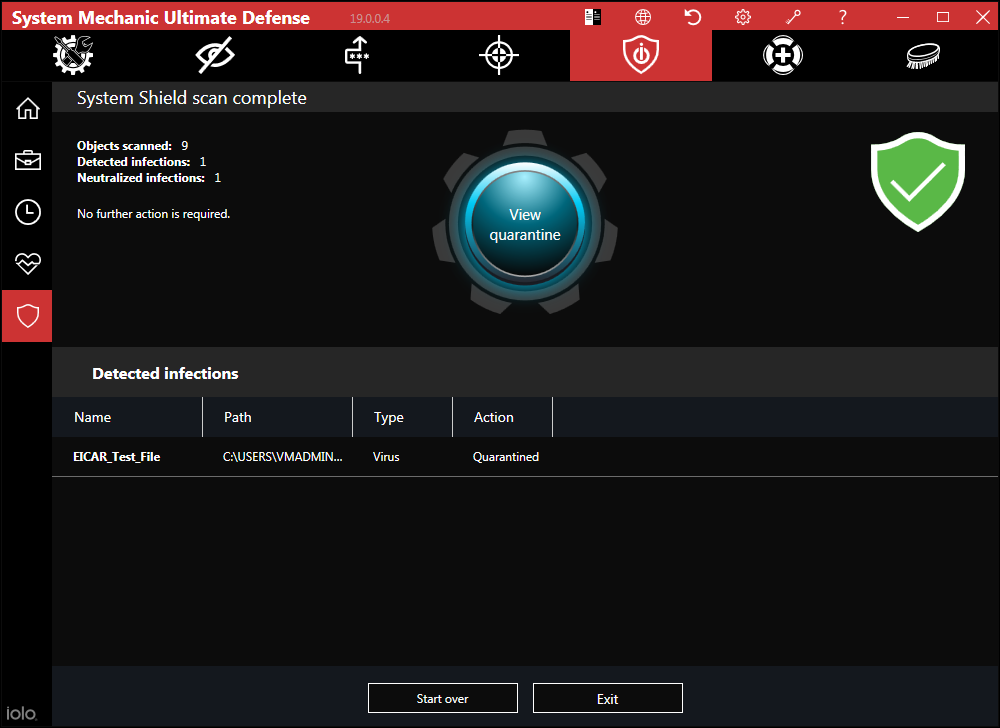The height and width of the screenshot is (728, 1000).
Task: Click the Start over button
Action: [443, 698]
